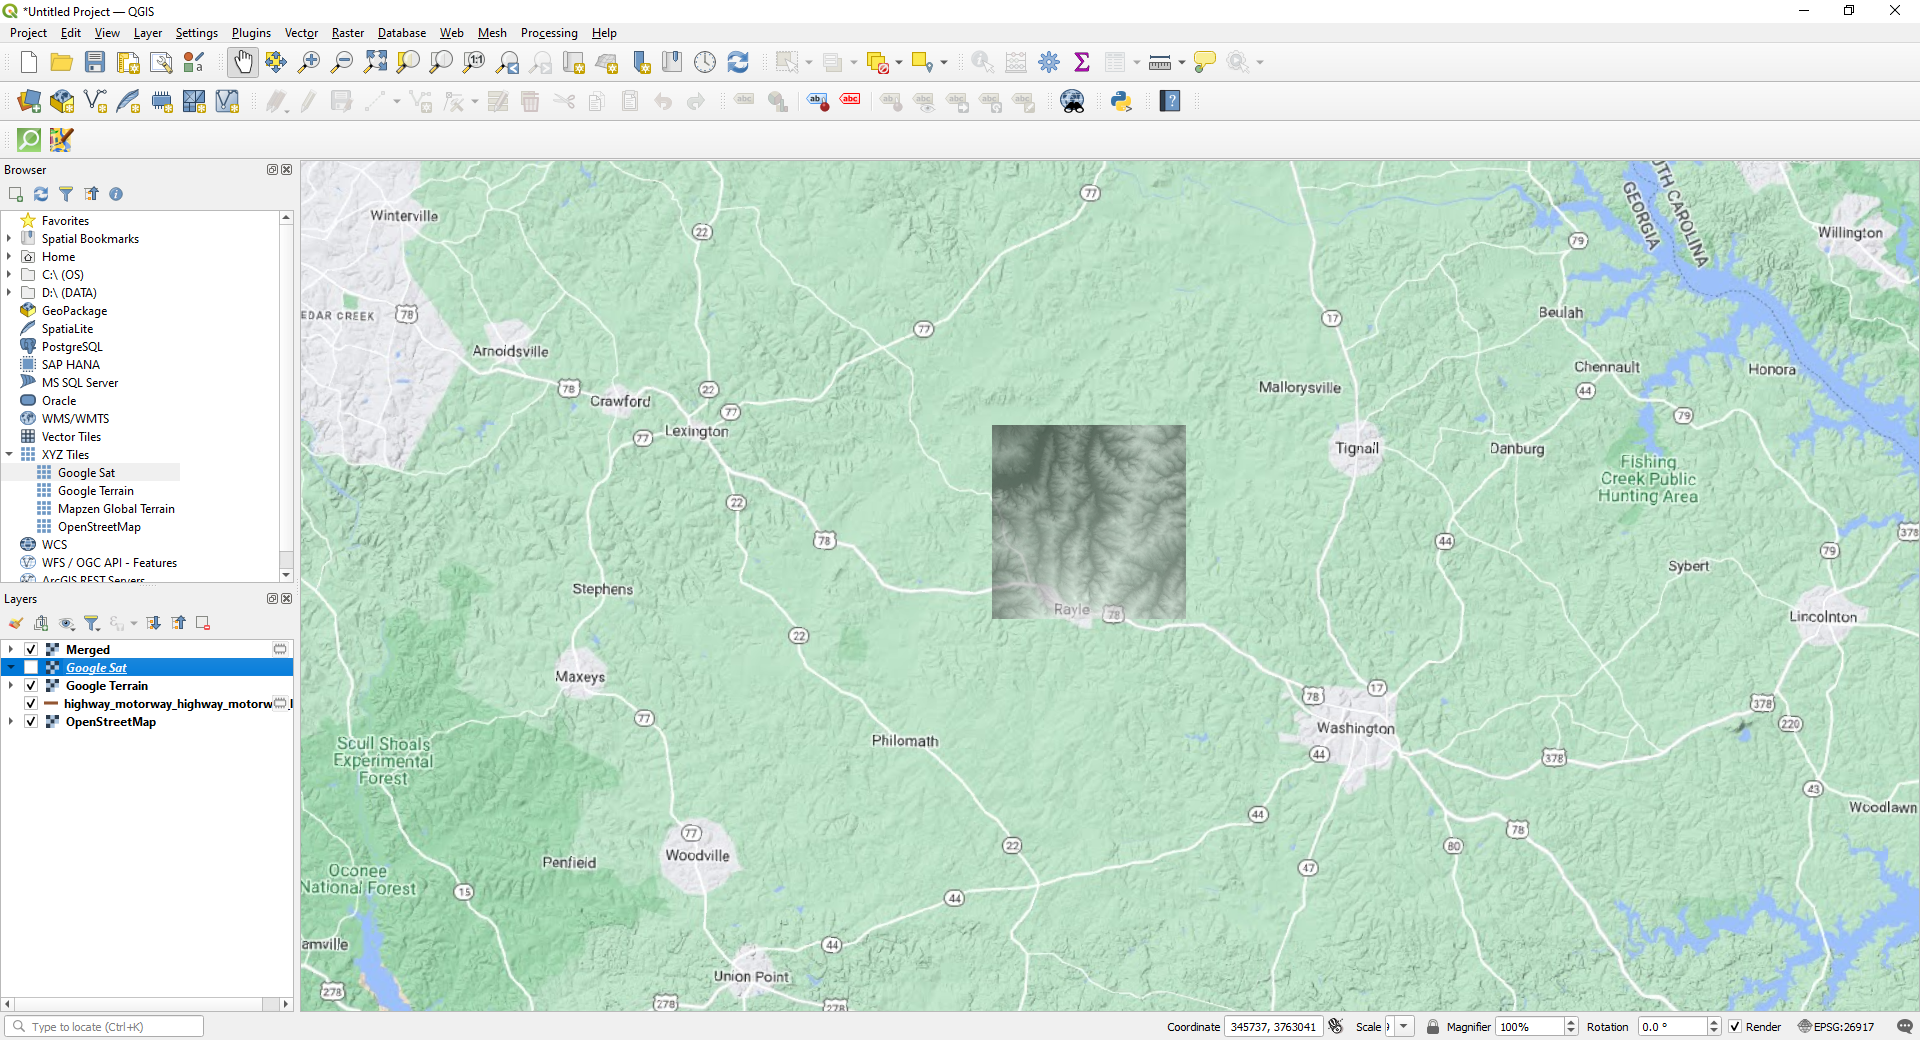The height and width of the screenshot is (1040, 1920).
Task: Toggle the Render checkbox in status bar
Action: 1735,1027
